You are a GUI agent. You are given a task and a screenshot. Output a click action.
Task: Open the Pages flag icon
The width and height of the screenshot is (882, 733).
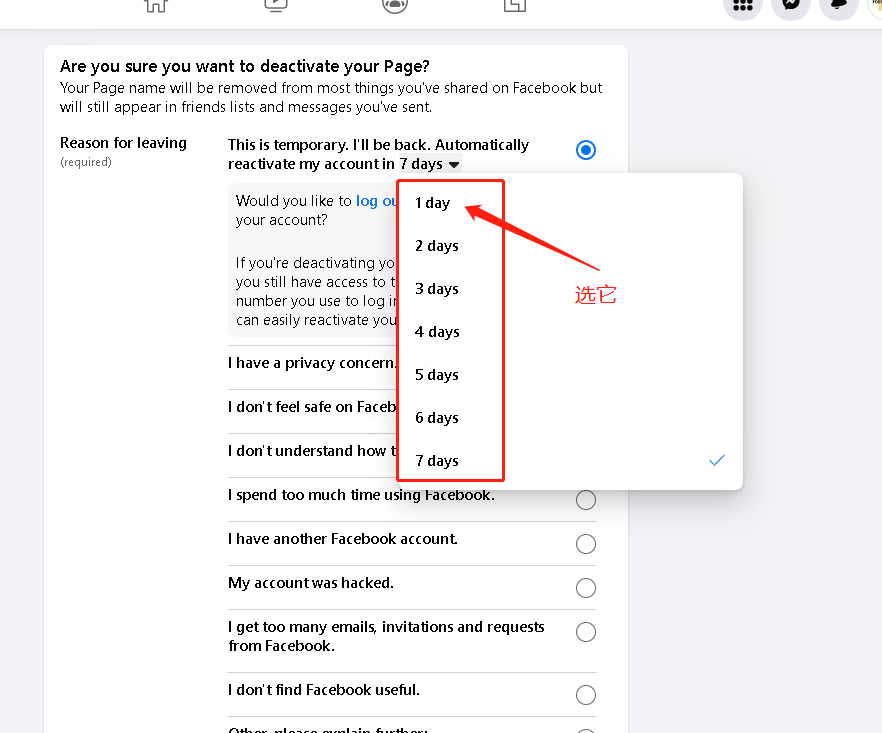click(x=515, y=4)
